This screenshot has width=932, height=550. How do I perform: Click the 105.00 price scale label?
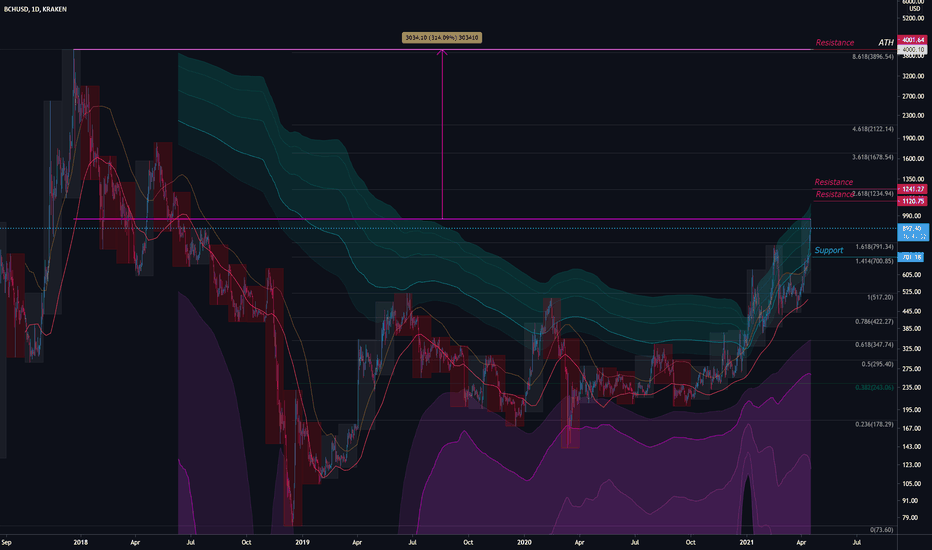coord(912,483)
